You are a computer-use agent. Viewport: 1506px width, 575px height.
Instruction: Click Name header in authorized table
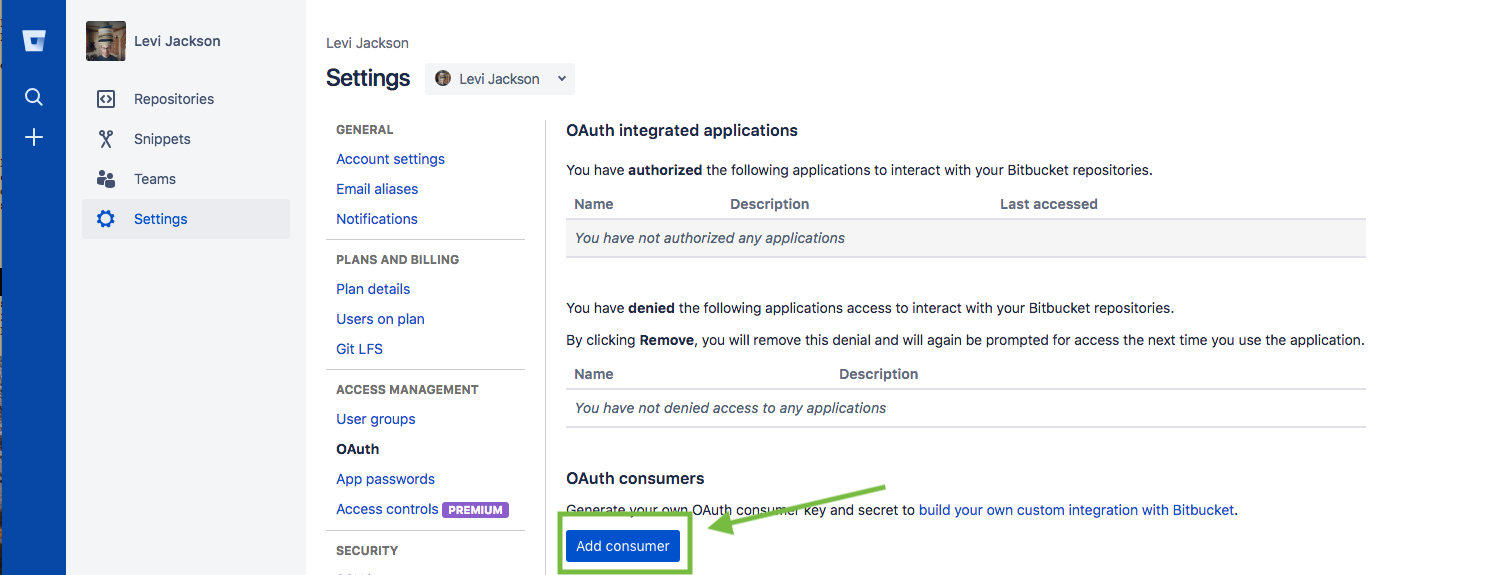[594, 204]
